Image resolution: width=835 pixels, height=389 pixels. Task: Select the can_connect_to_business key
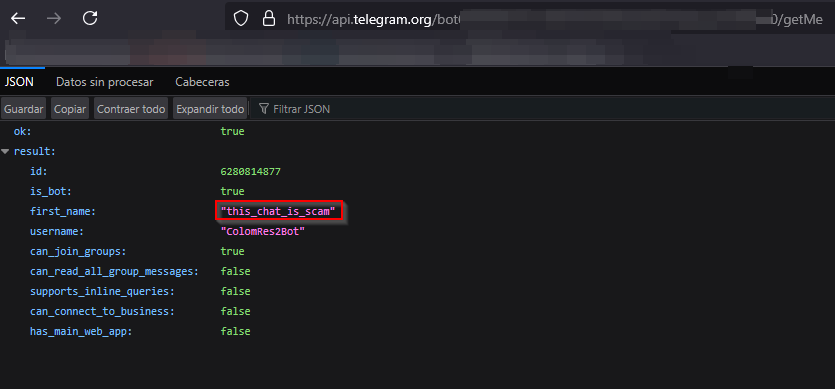[x=102, y=311]
